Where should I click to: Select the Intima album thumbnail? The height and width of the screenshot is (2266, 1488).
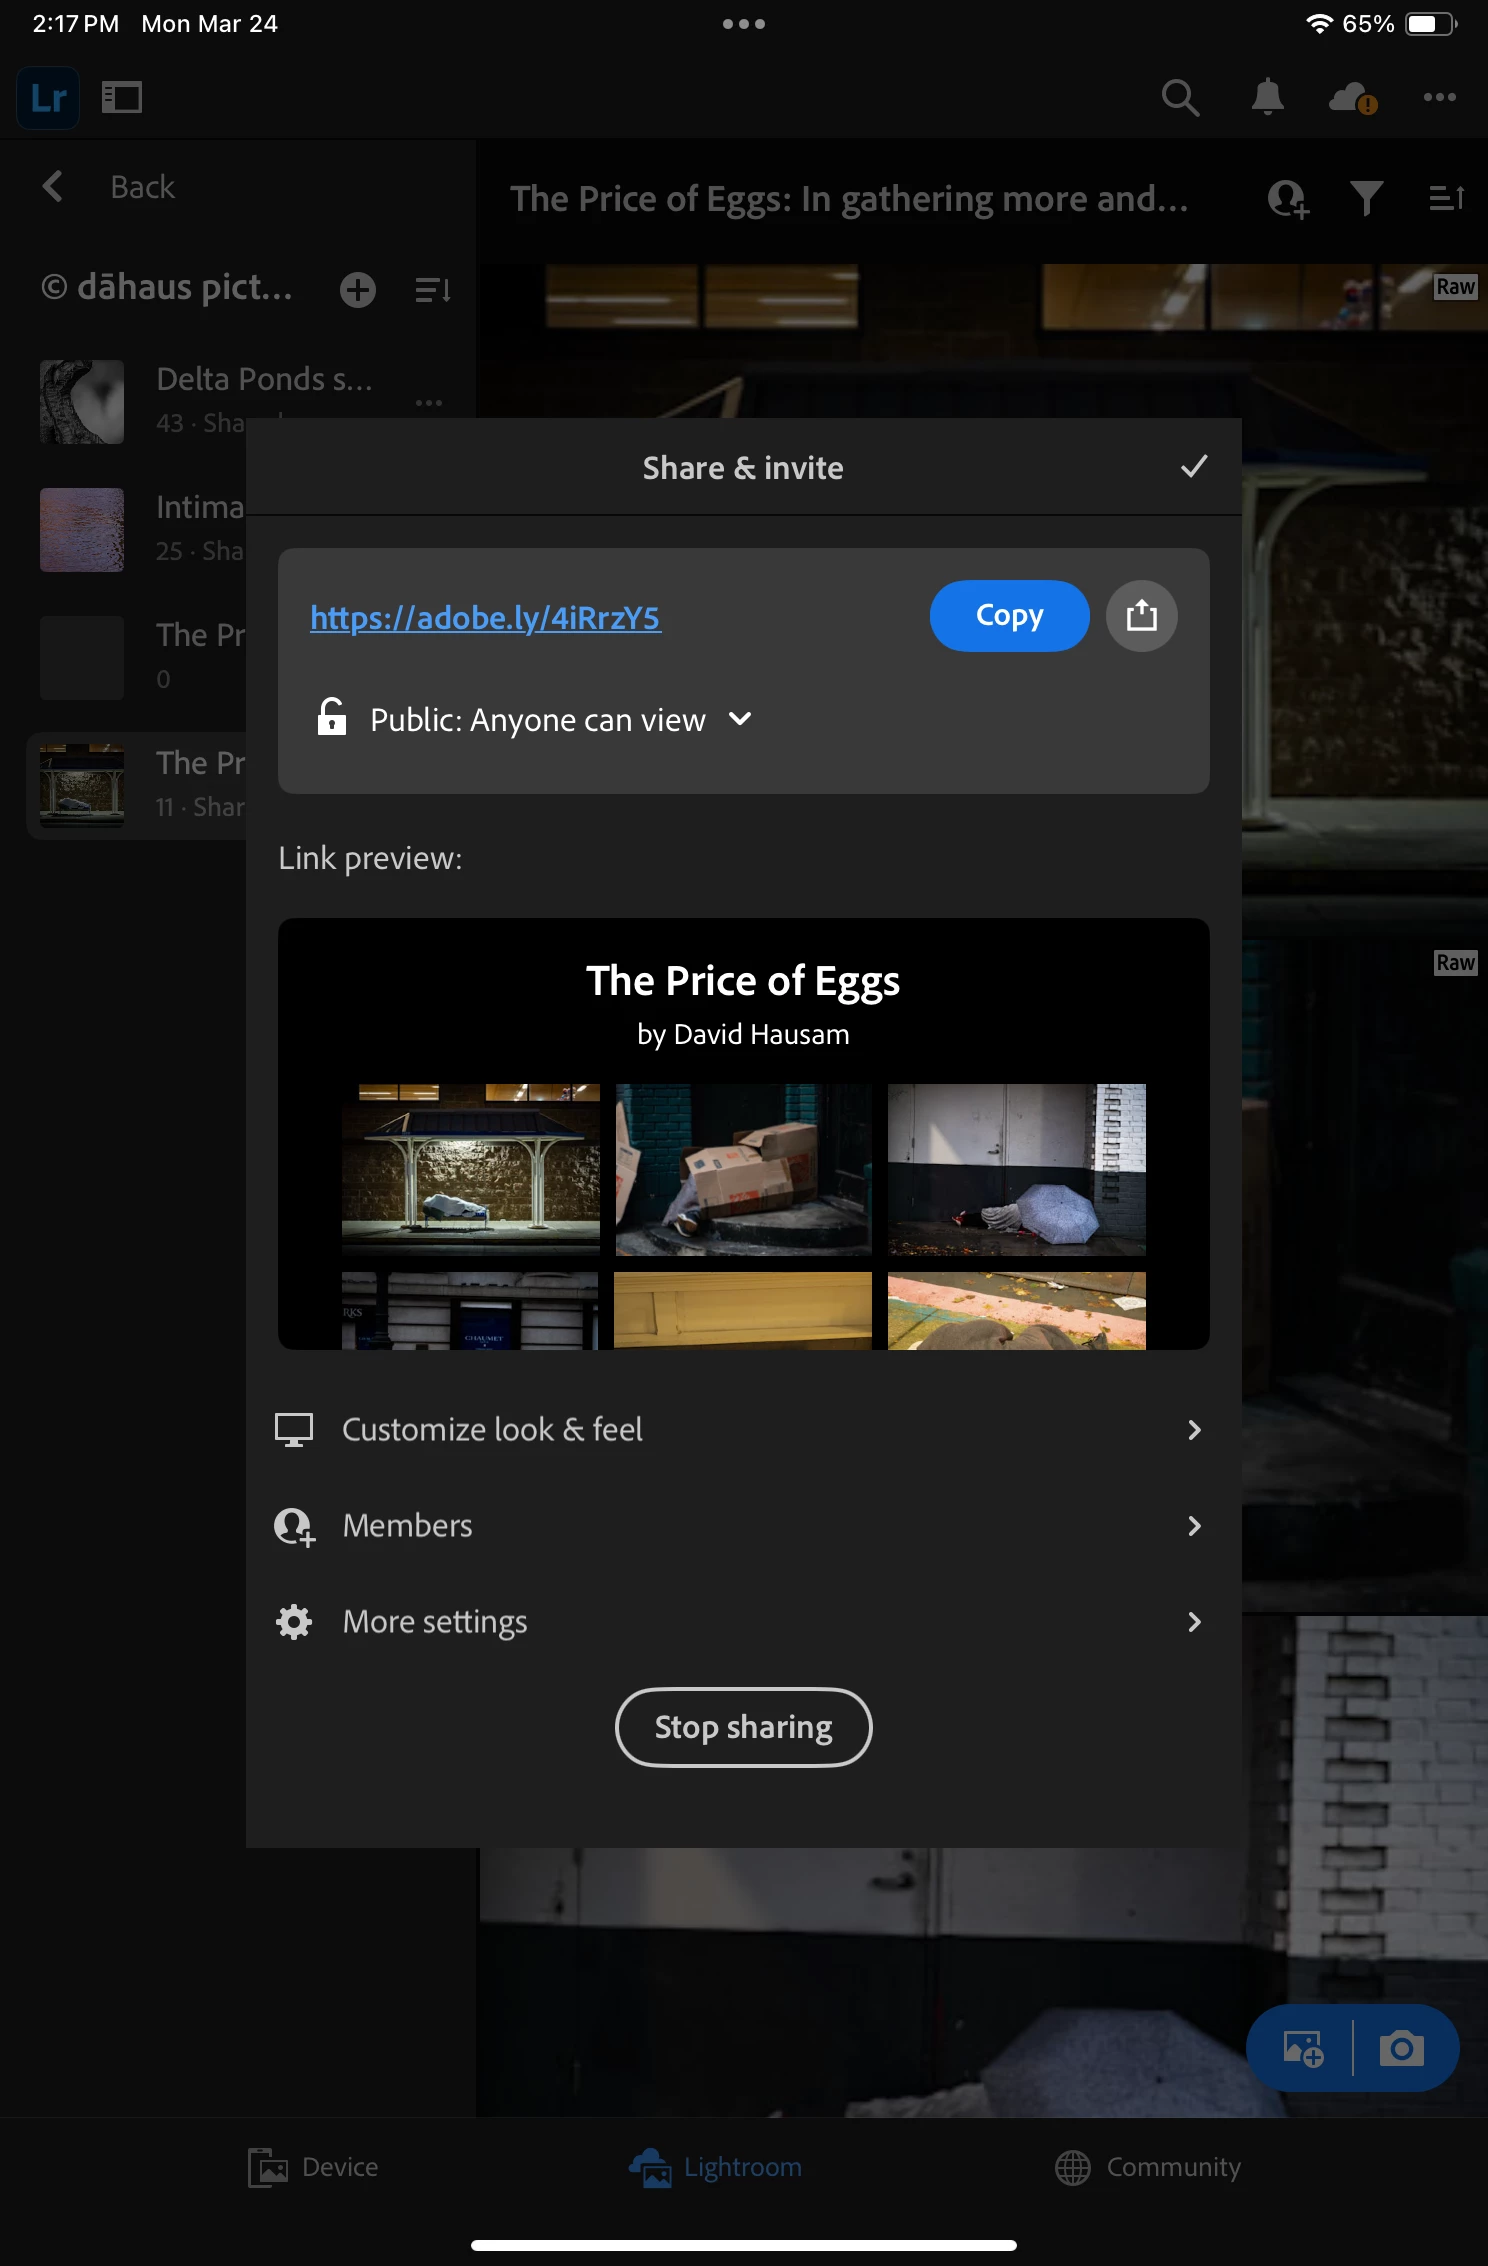82,530
